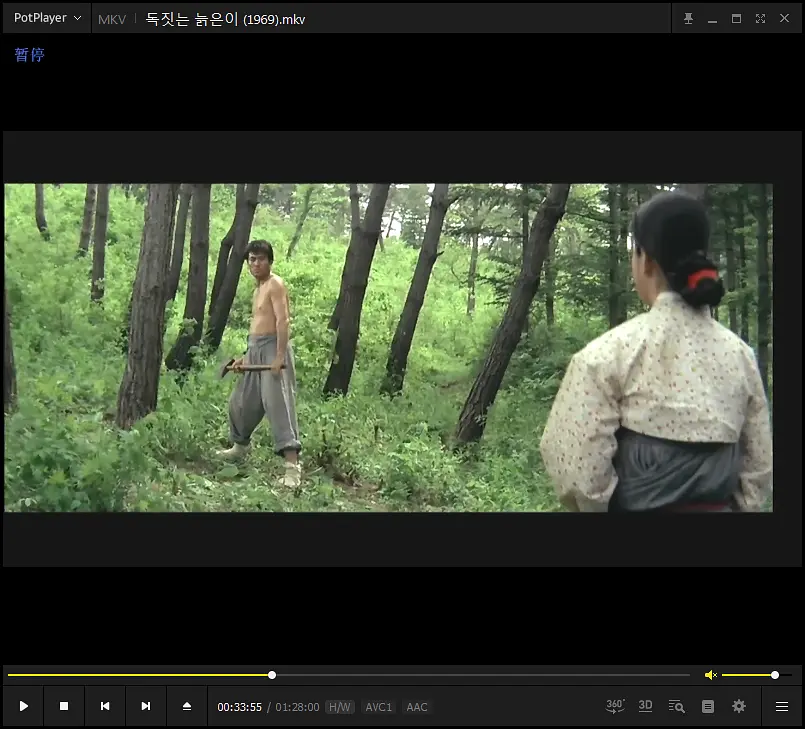Open the chapter/bookmark list icon
This screenshot has height=729, width=805.
[x=708, y=706]
